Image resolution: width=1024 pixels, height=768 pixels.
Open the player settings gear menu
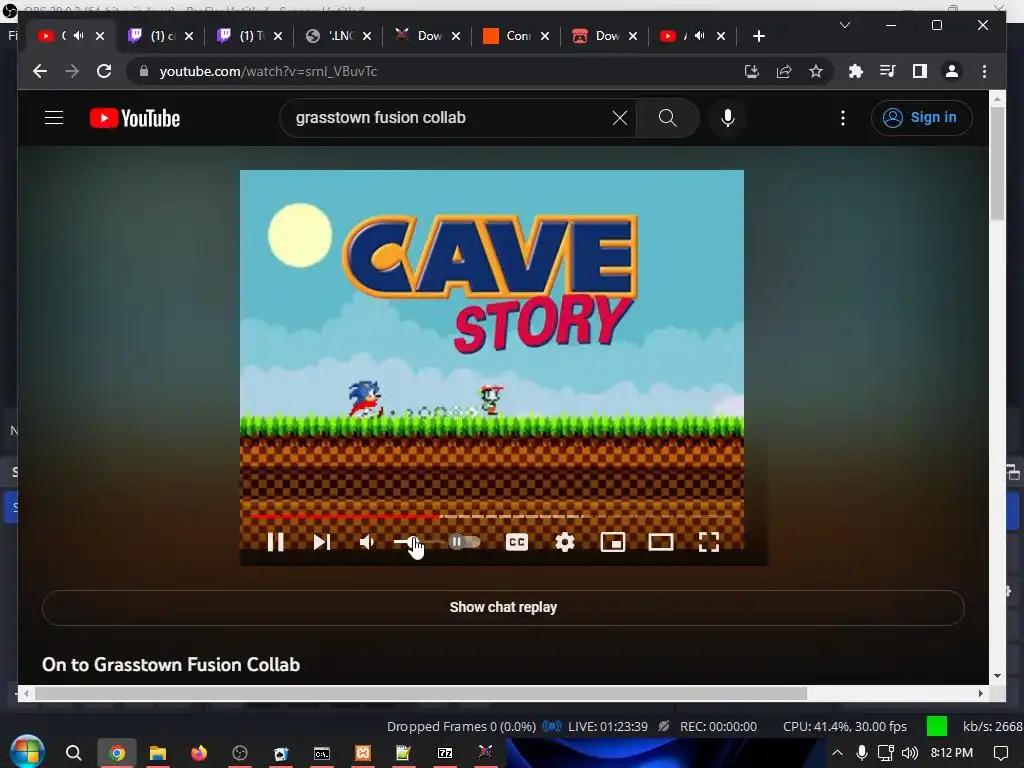tap(564, 542)
